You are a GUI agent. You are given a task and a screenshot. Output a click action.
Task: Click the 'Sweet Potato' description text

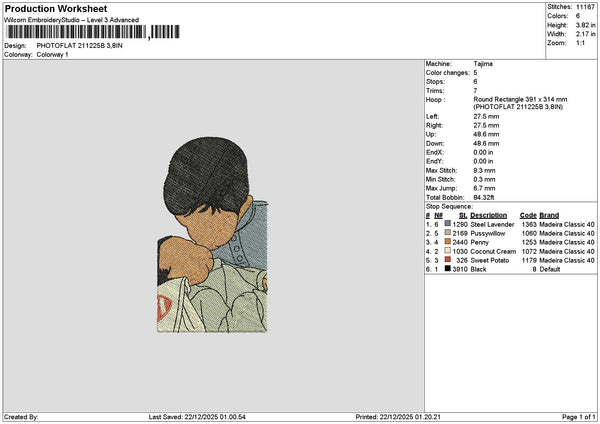click(489, 260)
